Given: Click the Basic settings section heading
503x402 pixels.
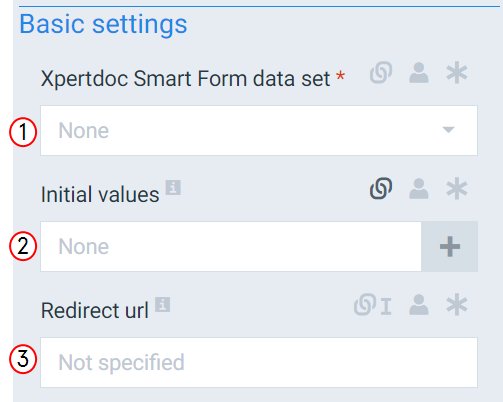Looking at the screenshot, I should (103, 24).
